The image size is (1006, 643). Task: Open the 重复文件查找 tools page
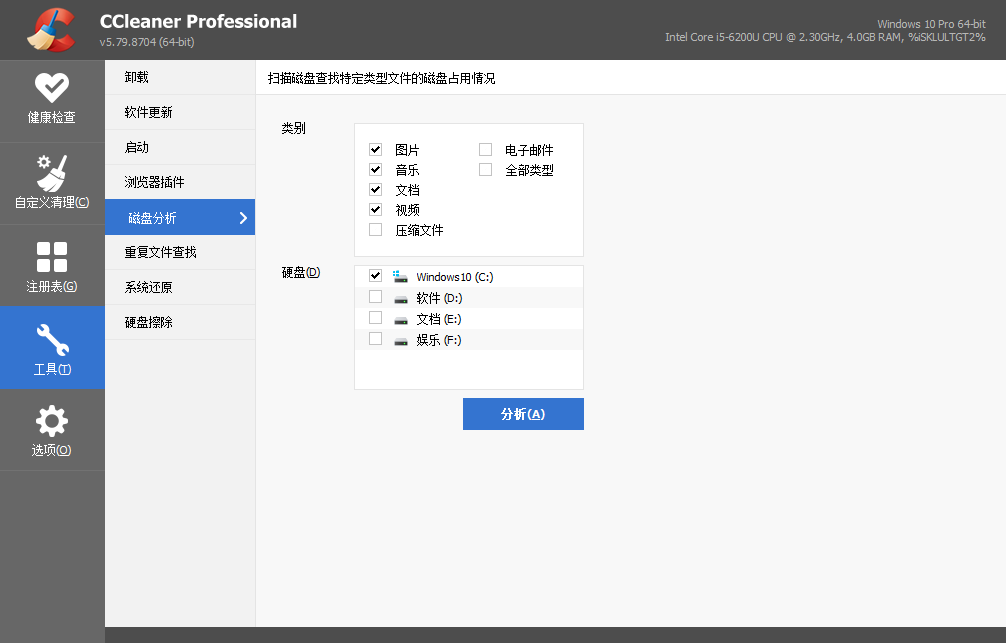pos(180,252)
